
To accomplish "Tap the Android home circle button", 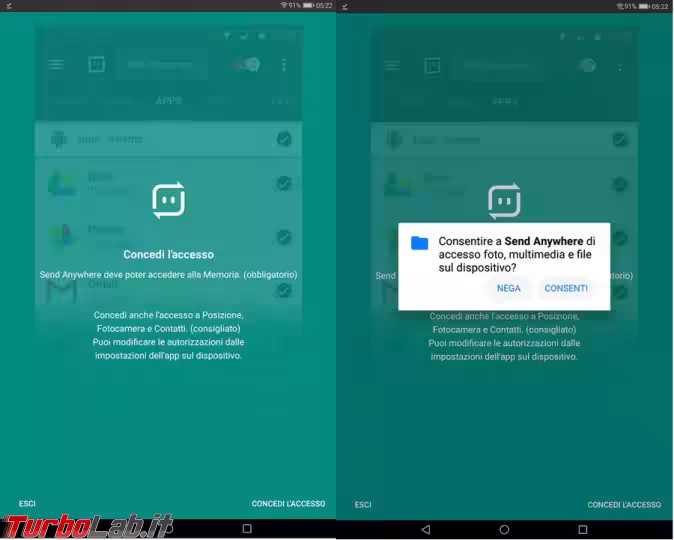I will coord(504,528).
